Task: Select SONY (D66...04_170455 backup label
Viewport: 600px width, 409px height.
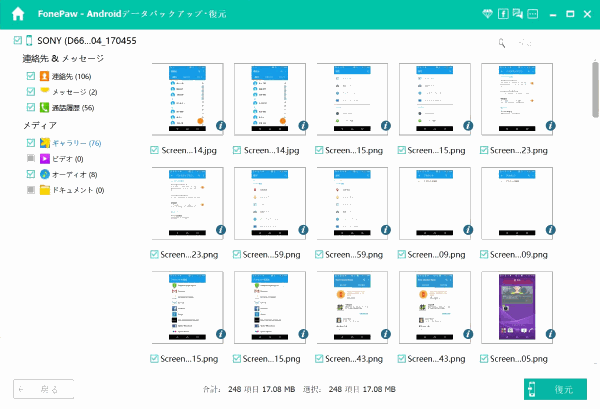Action: point(87,41)
